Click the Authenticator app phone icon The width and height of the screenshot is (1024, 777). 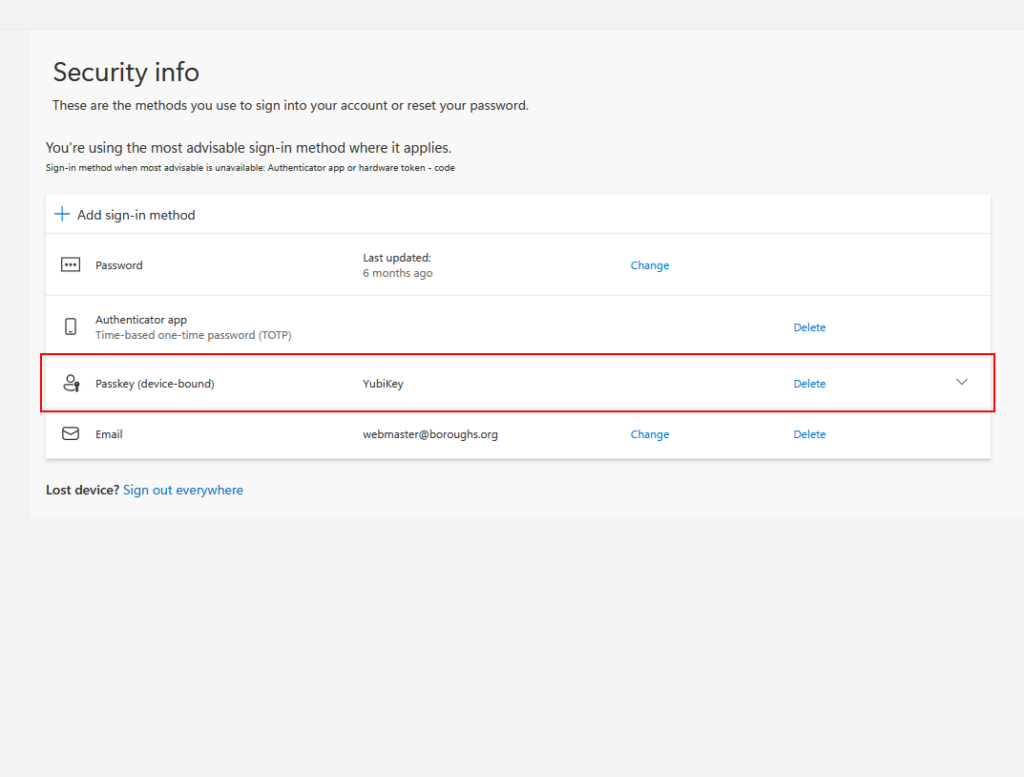[70, 327]
